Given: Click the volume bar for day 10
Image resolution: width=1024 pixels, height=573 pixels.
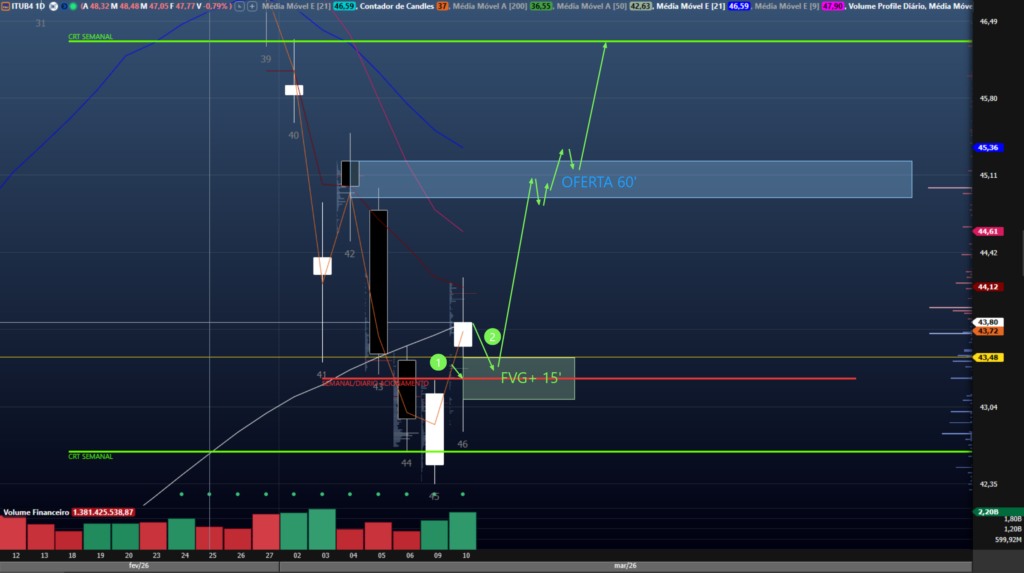Looking at the screenshot, I should tap(463, 531).
